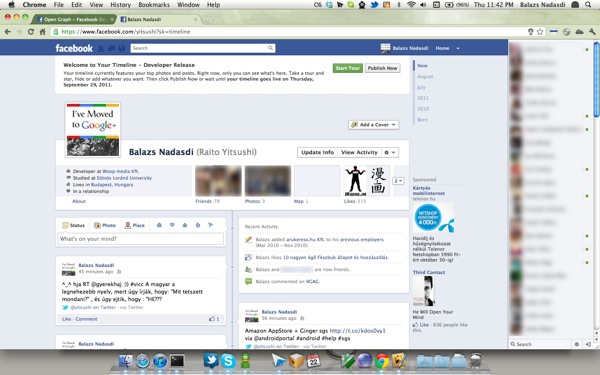Open the messages icon in Facebook header
Viewport: 600px width, 375px height.
(111, 49)
